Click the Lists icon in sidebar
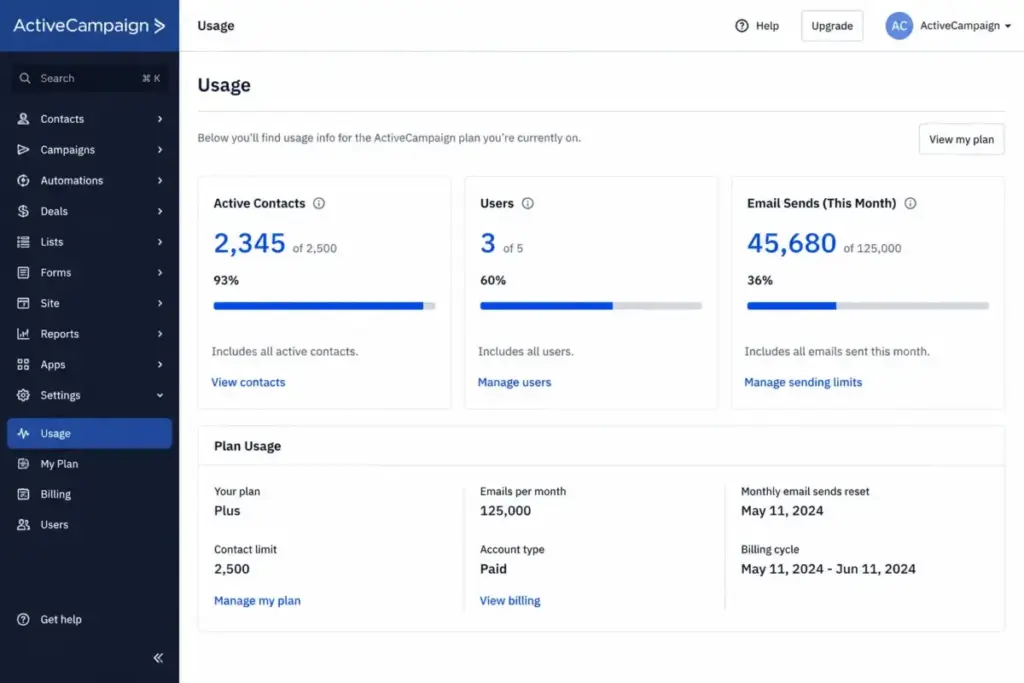 pyautogui.click(x=24, y=242)
